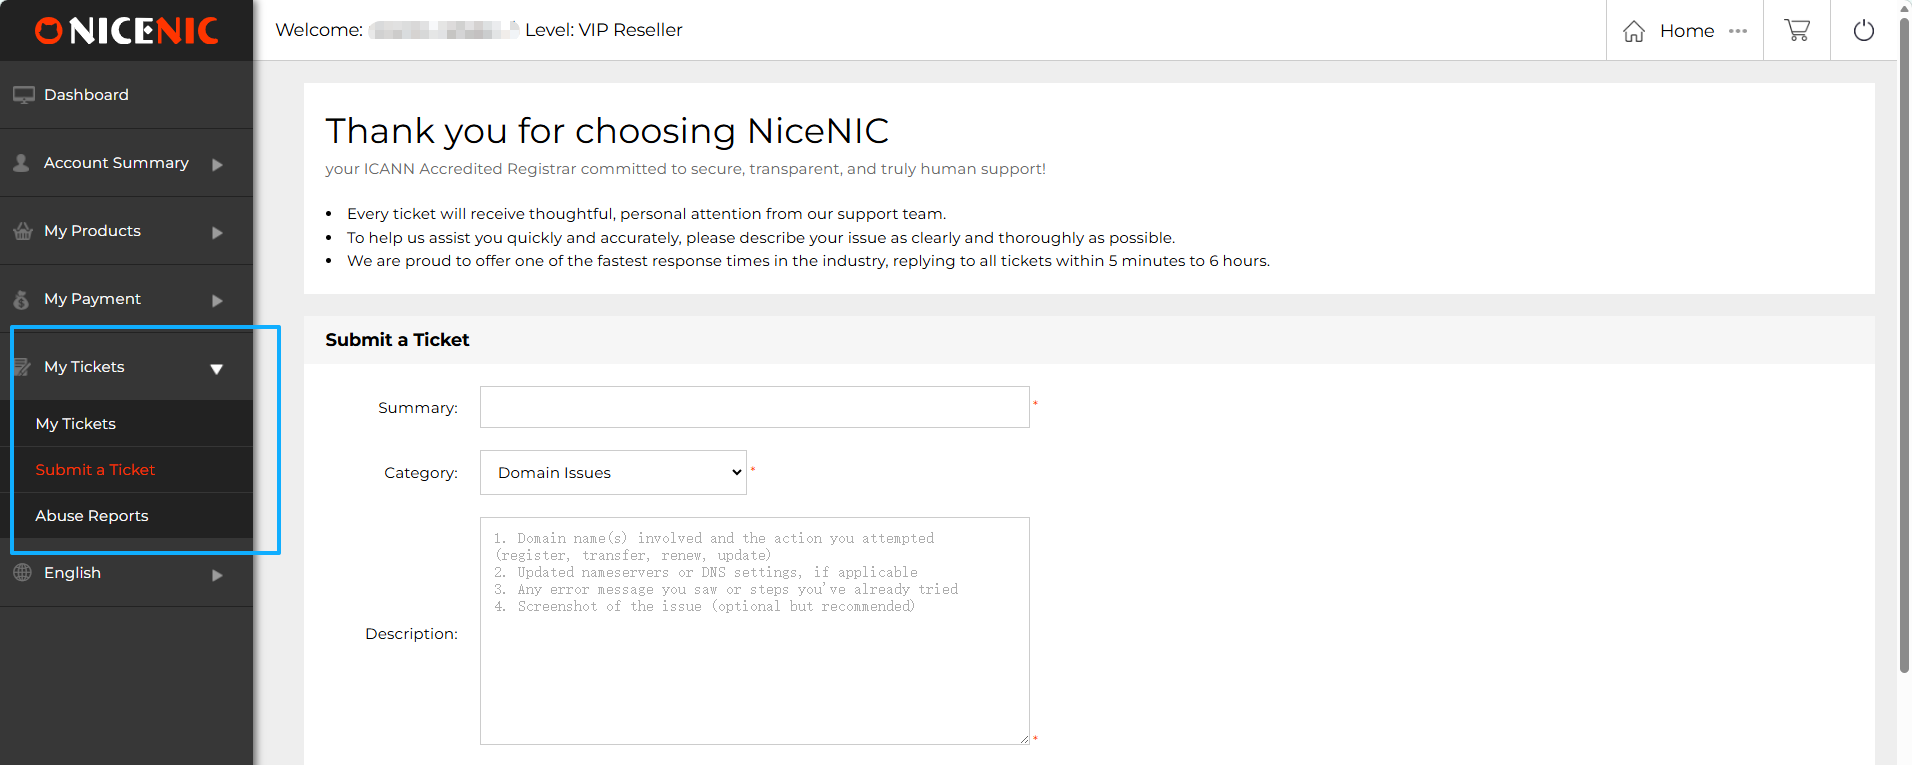The image size is (1912, 765).
Task: Open the shopping cart icon
Action: coord(1796,30)
